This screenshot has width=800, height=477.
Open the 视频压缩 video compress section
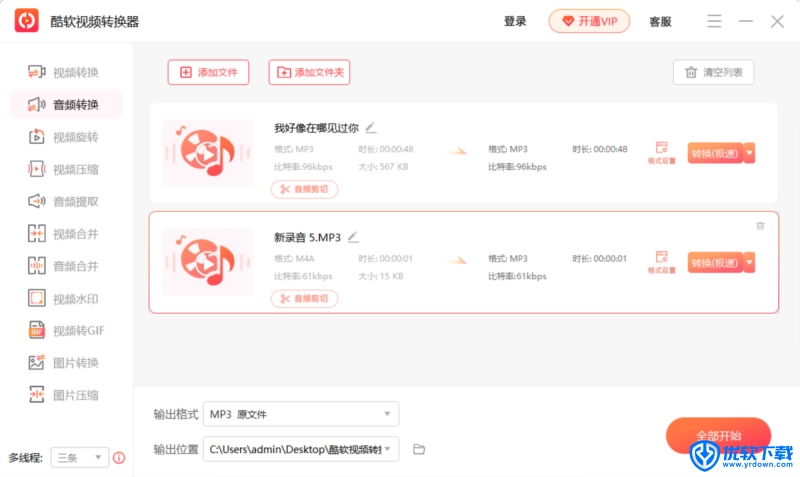pos(64,169)
